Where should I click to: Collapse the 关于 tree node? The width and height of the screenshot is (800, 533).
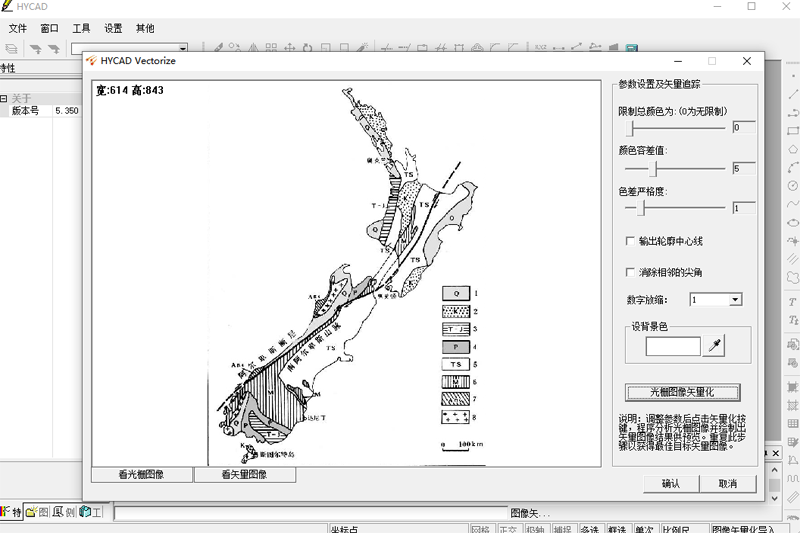[x=4, y=98]
